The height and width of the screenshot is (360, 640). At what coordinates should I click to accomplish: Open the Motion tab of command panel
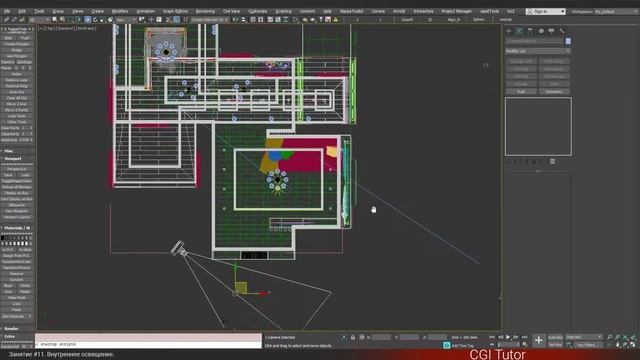pos(541,31)
